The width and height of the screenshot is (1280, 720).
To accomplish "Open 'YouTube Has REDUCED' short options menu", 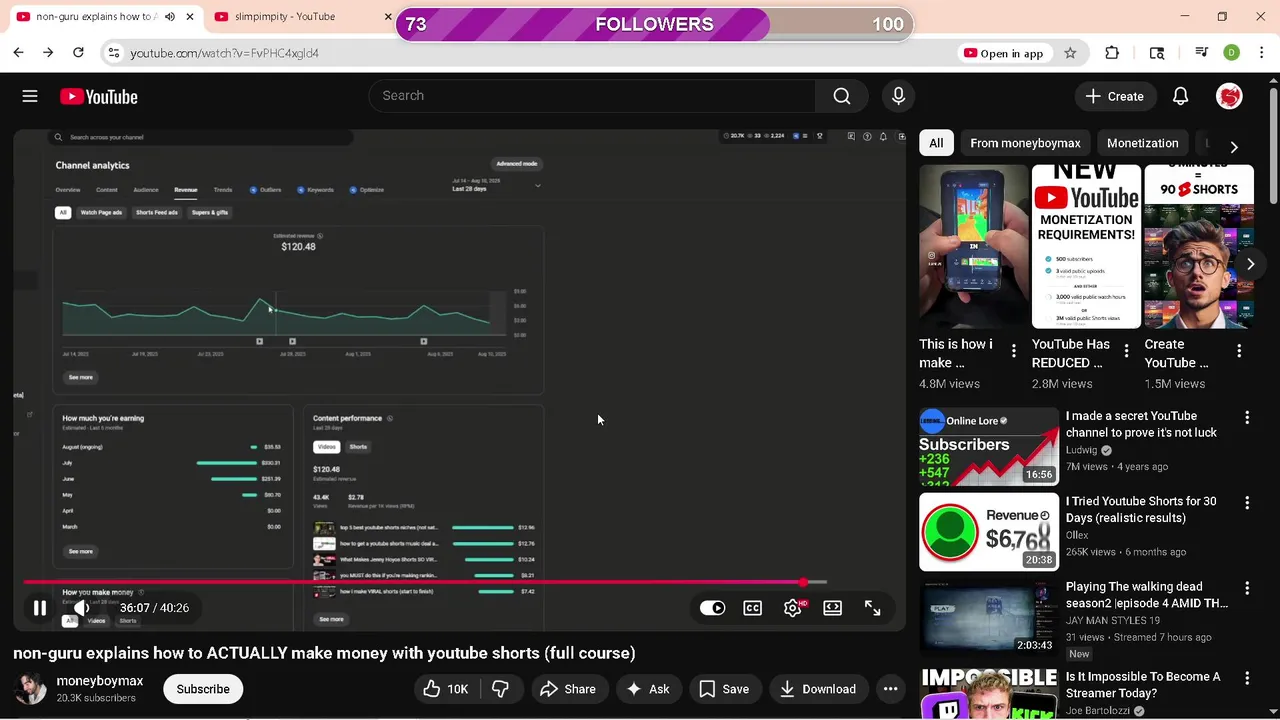I will click(1126, 351).
